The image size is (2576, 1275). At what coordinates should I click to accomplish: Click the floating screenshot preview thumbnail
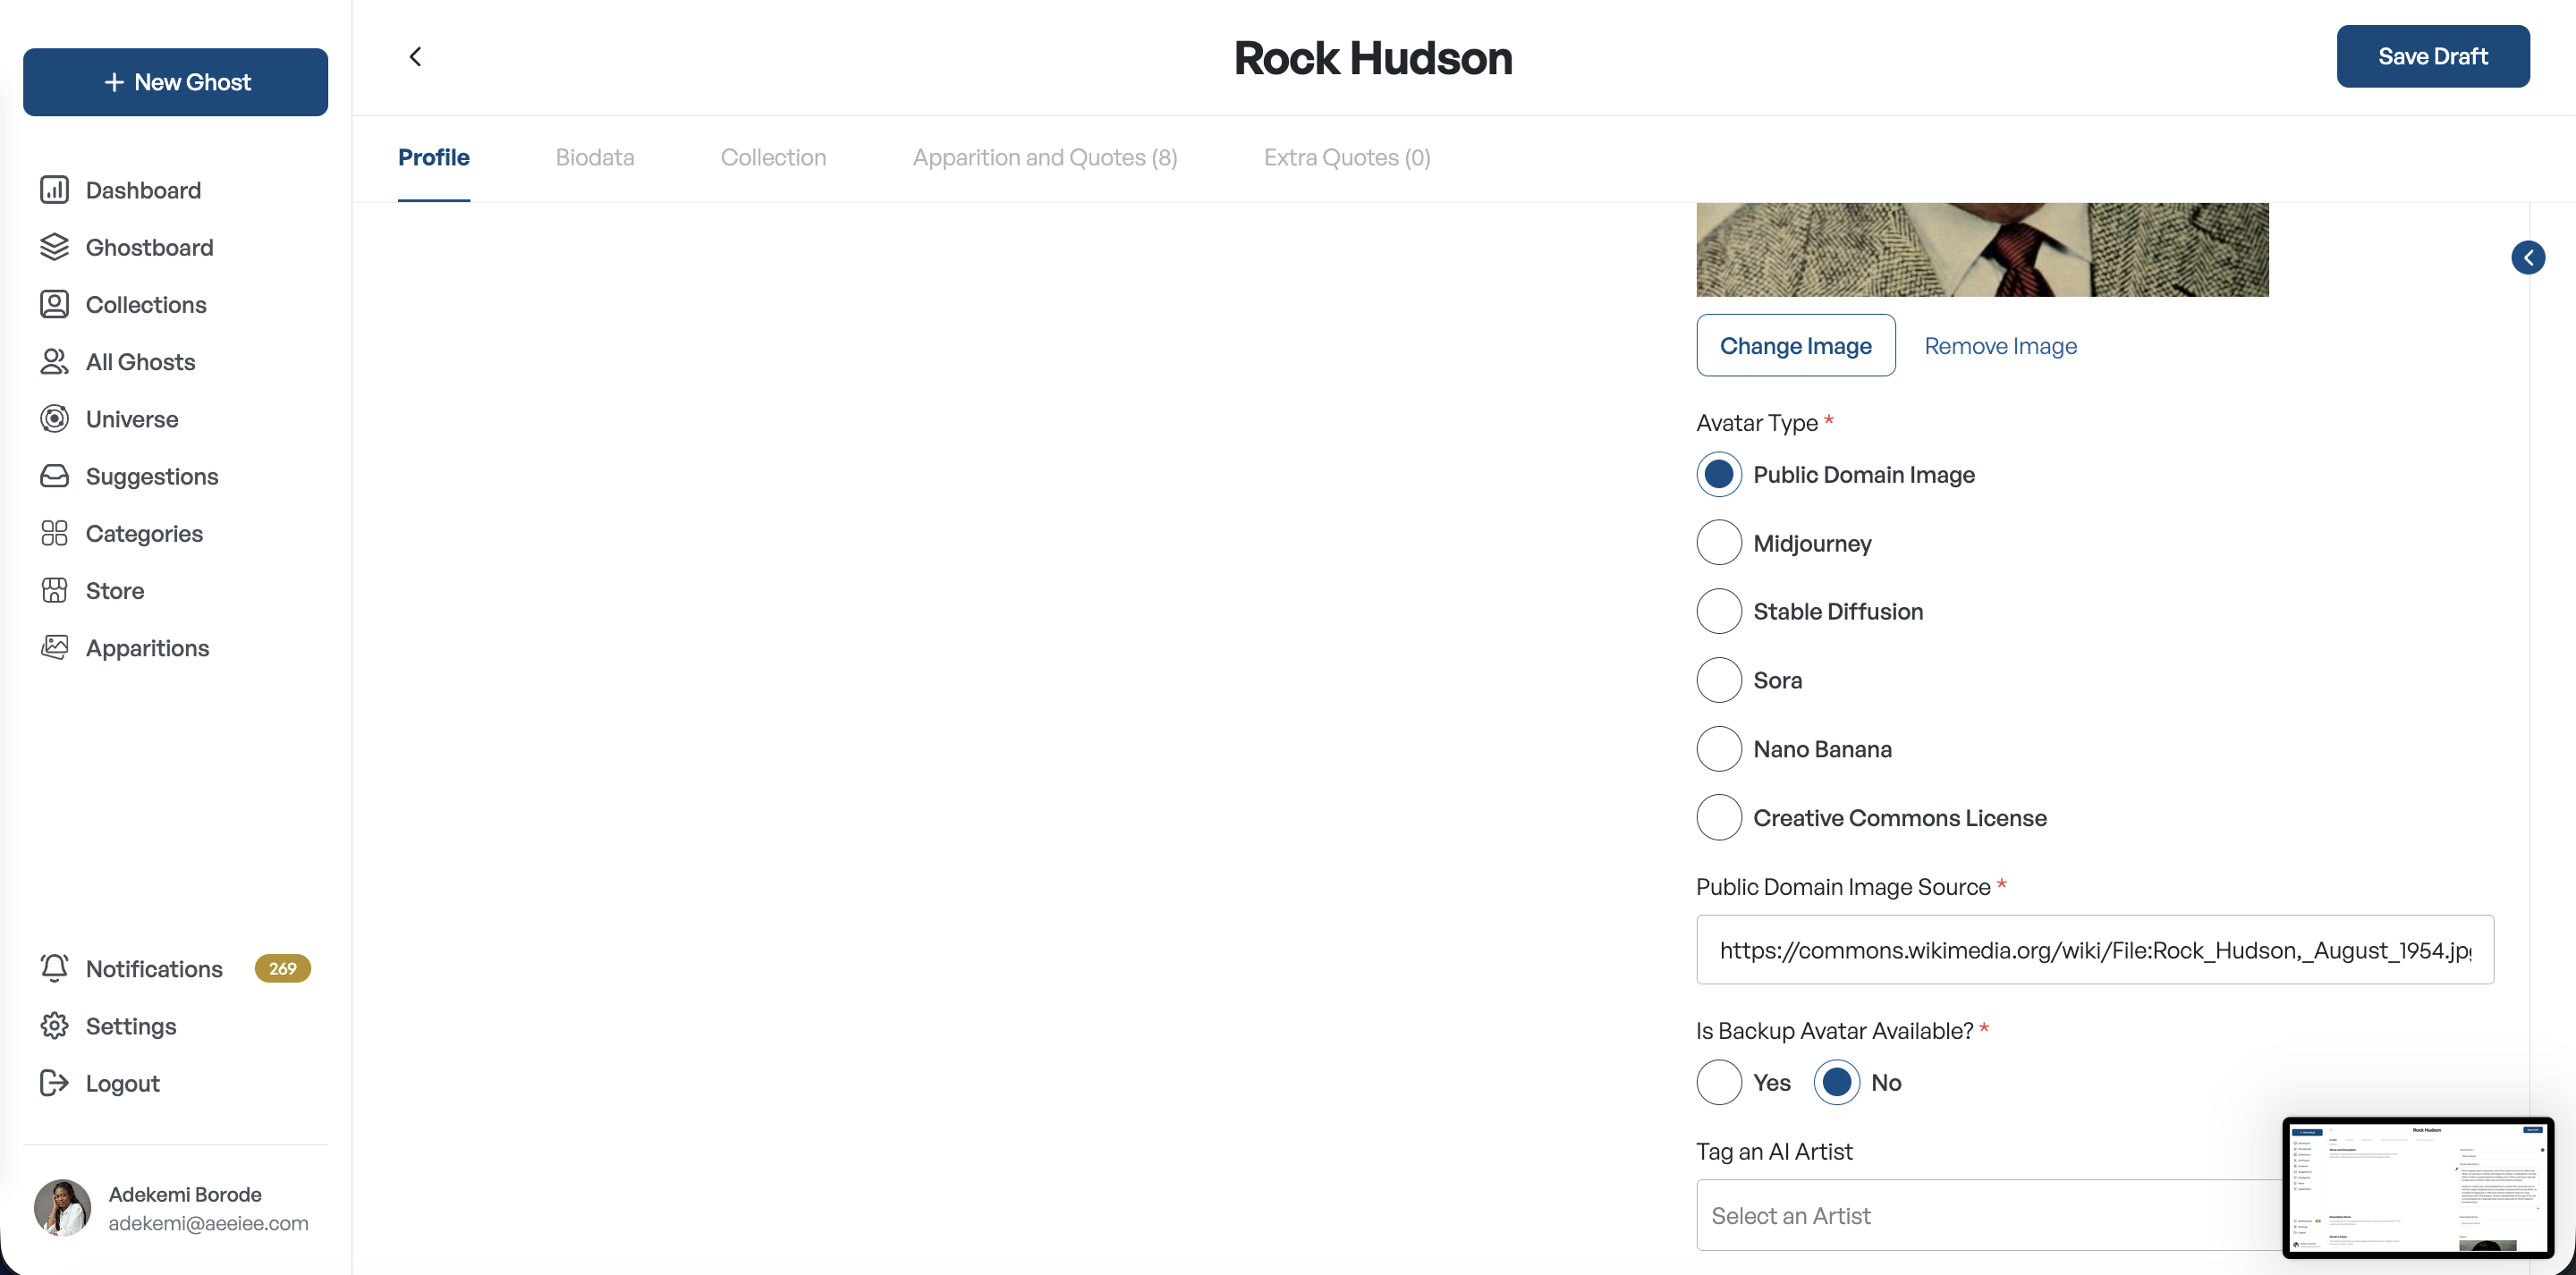click(2418, 1187)
